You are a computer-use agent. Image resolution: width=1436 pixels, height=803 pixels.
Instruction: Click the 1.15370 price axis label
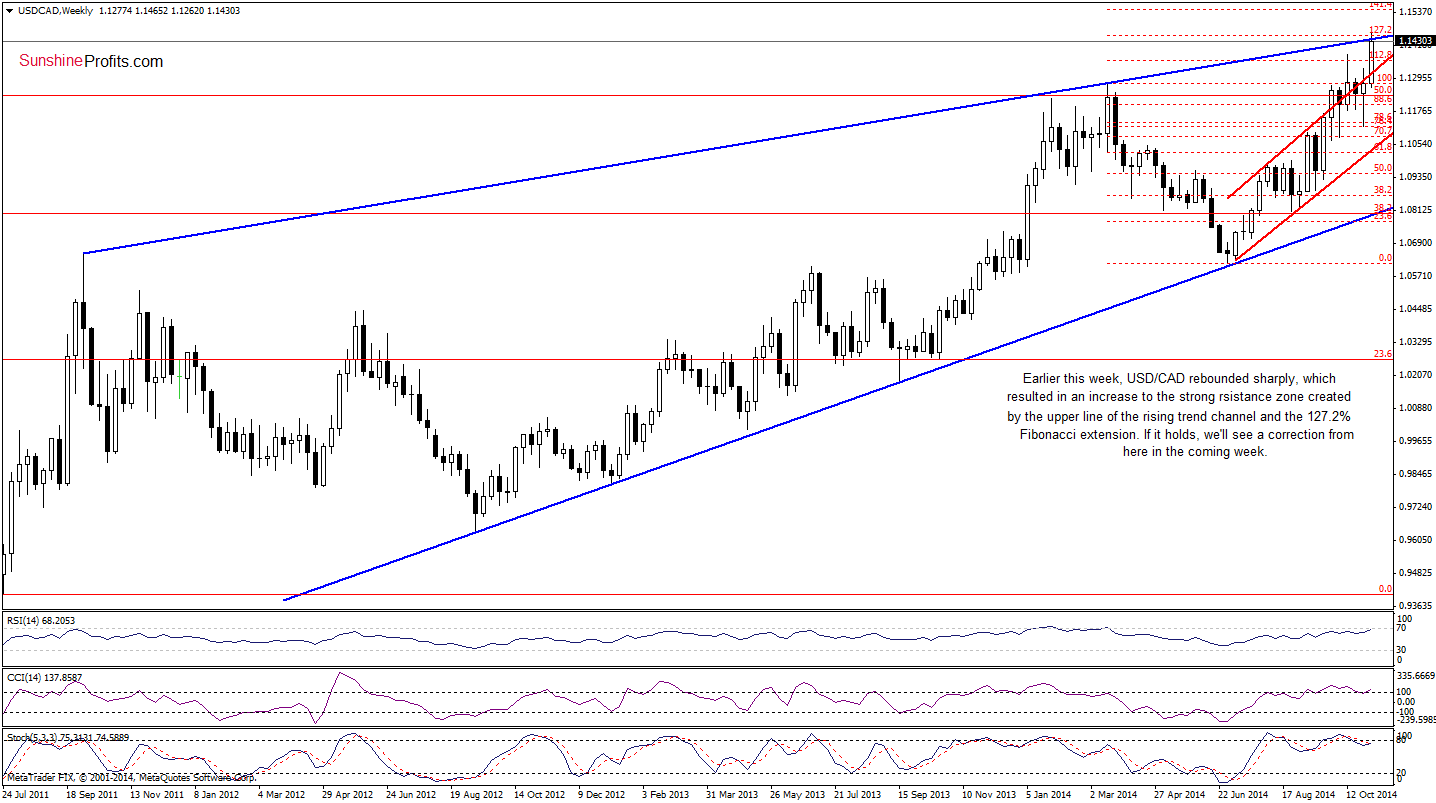coord(1414,12)
